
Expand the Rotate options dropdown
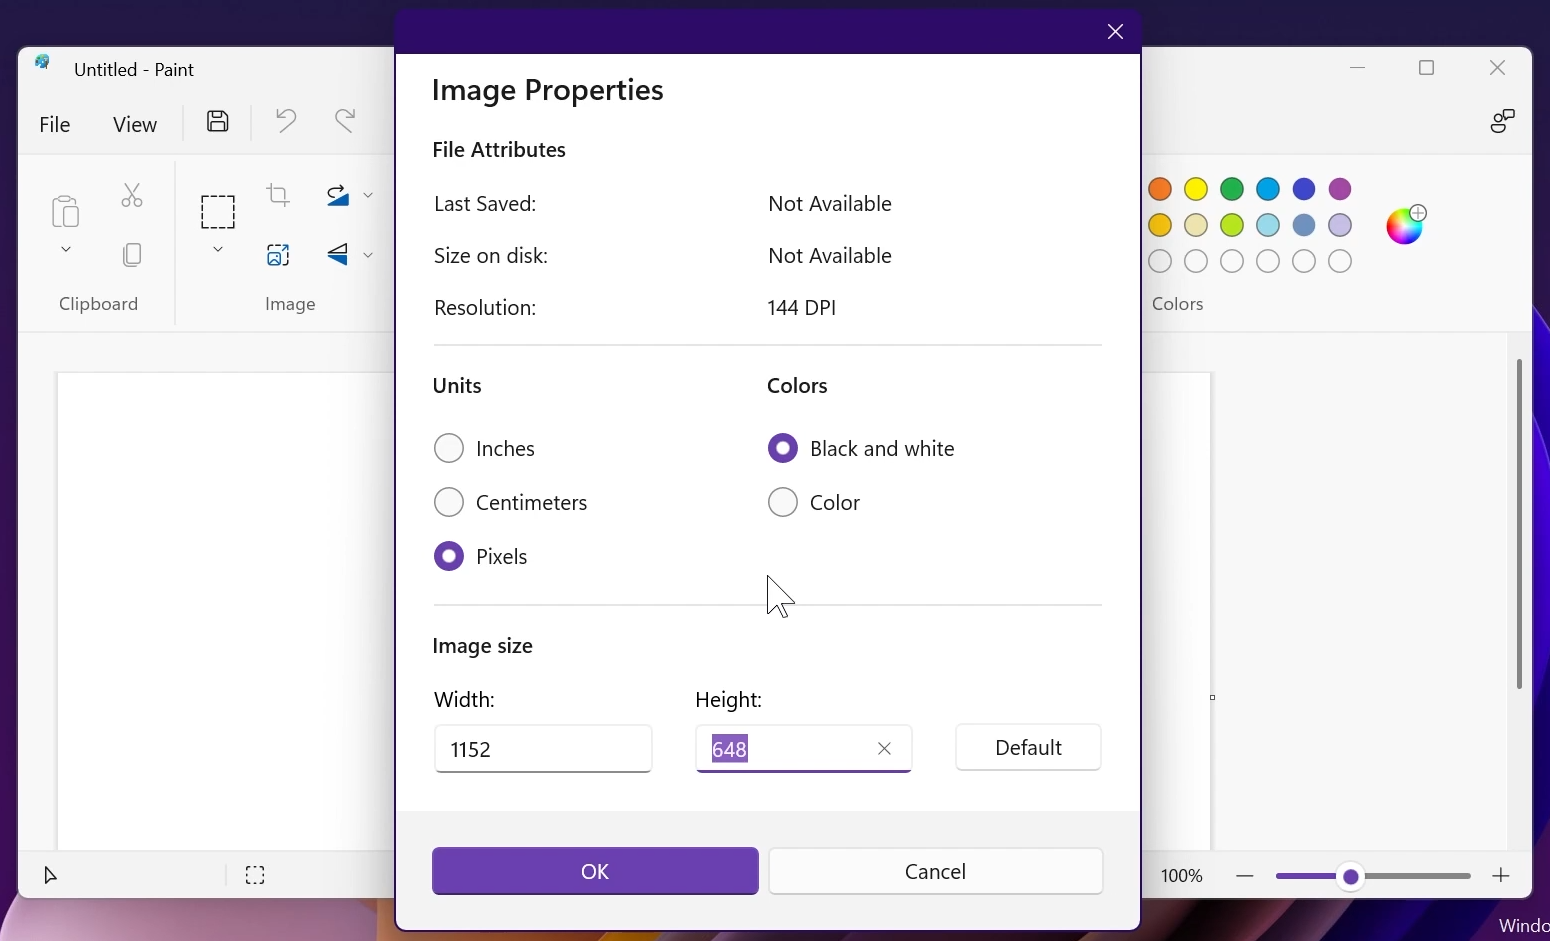(x=368, y=195)
